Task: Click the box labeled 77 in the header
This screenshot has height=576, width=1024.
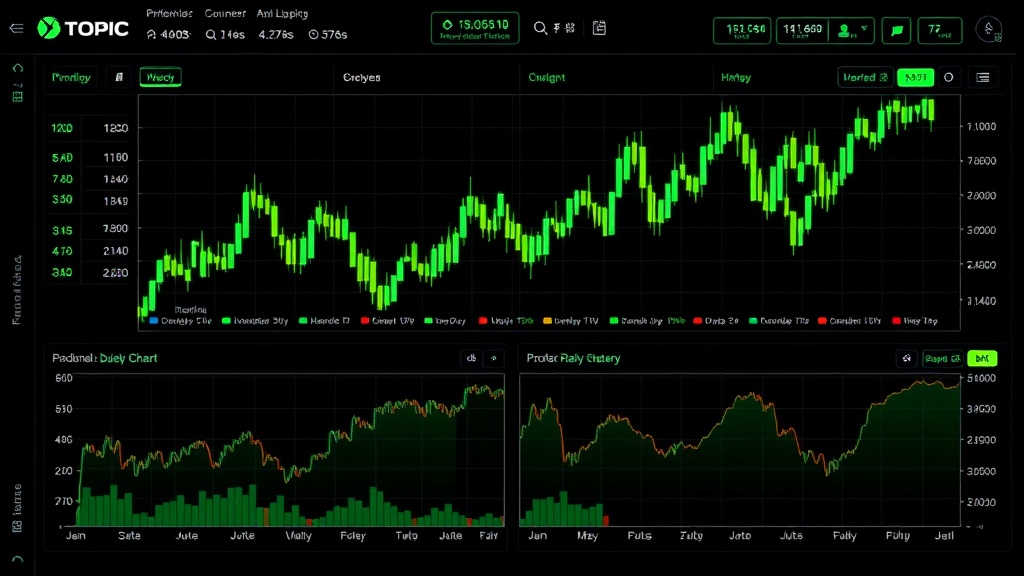Action: (940, 31)
